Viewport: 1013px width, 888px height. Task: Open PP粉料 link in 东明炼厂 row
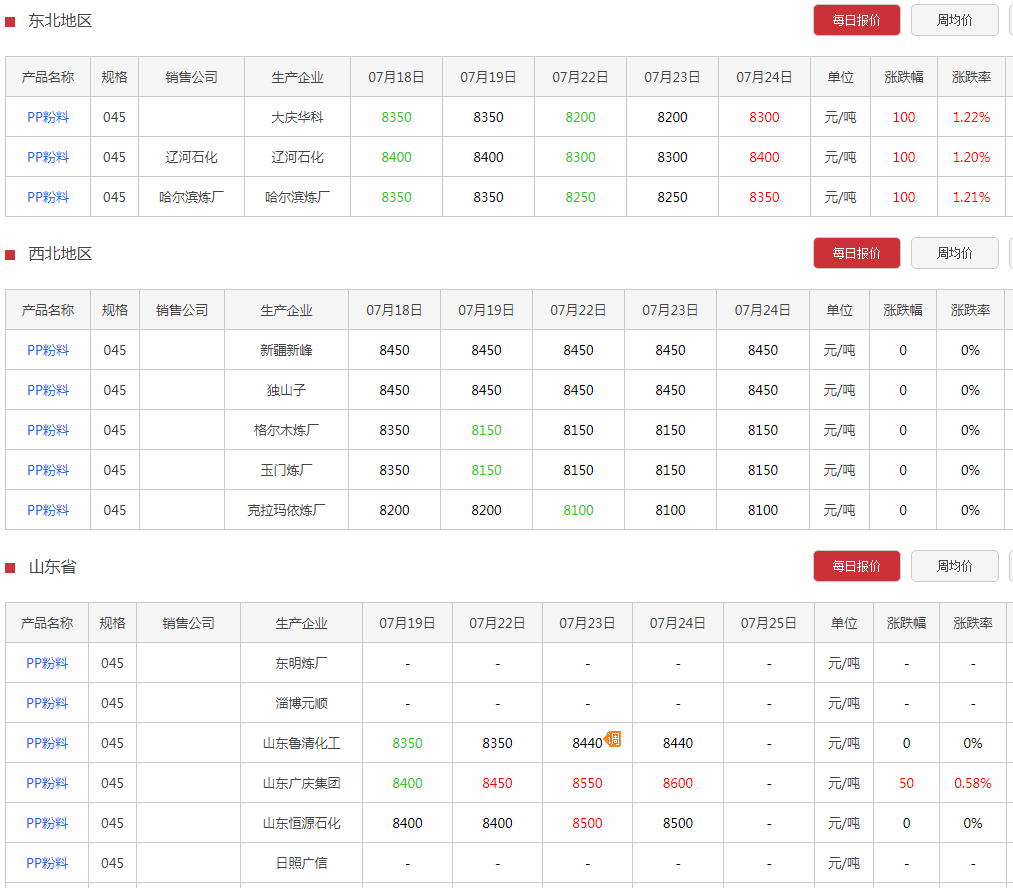pyautogui.click(x=47, y=664)
